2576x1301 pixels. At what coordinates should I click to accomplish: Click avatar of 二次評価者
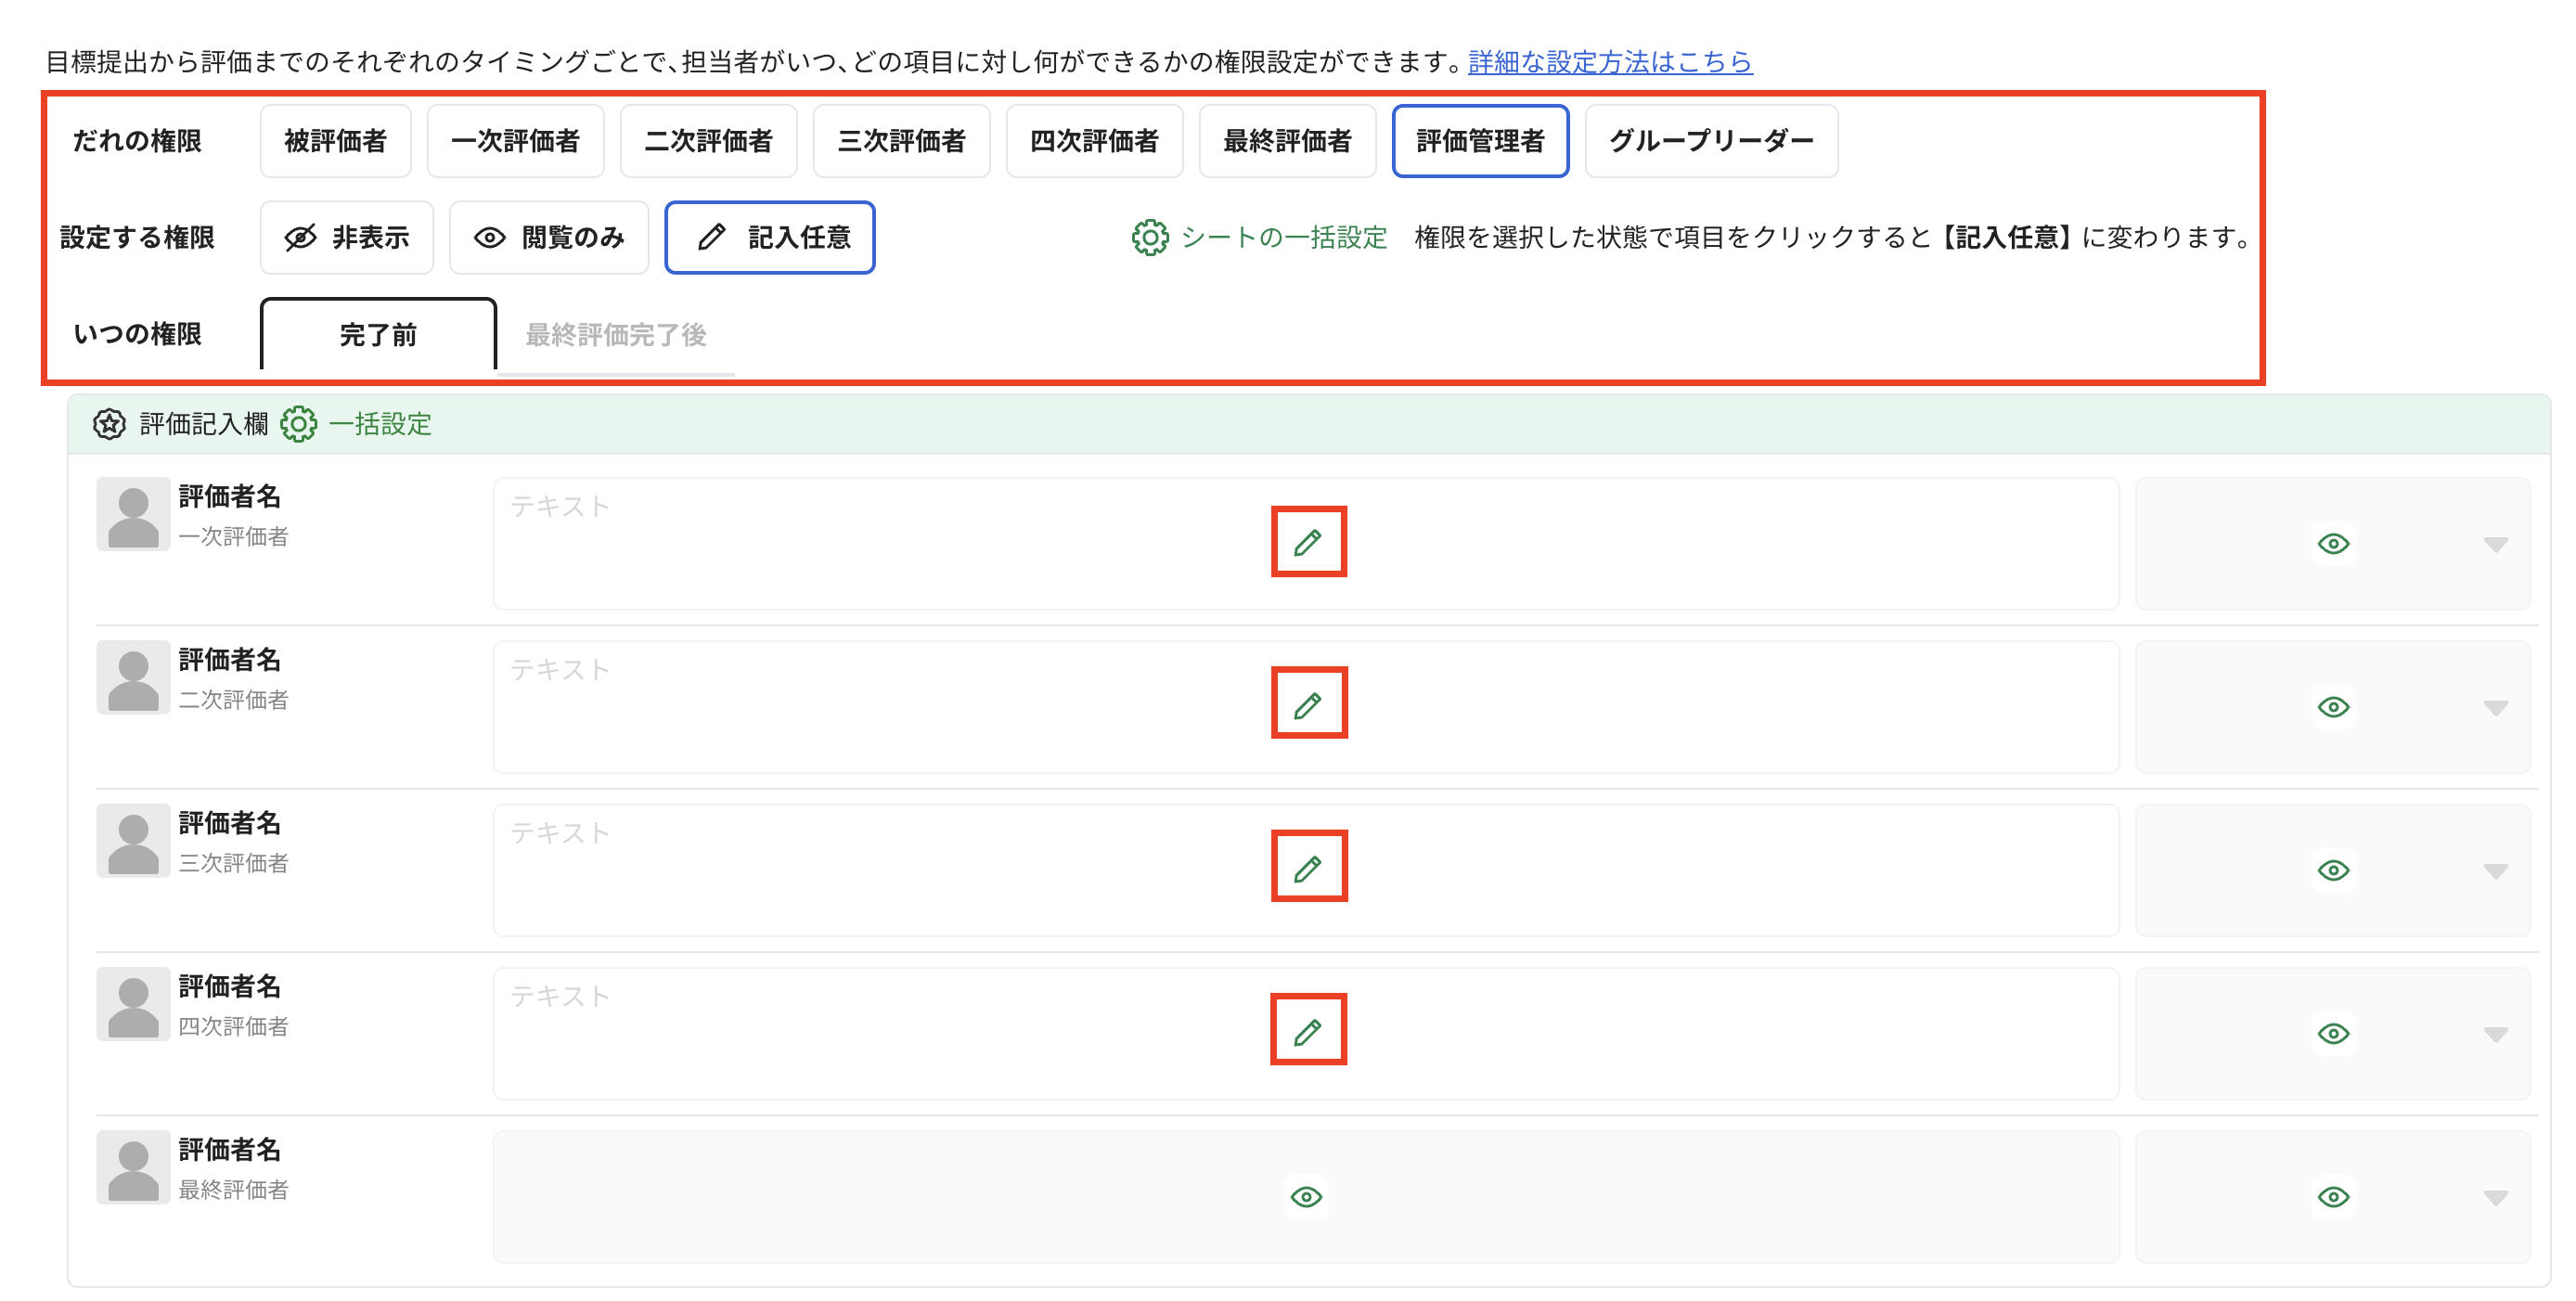point(133,677)
